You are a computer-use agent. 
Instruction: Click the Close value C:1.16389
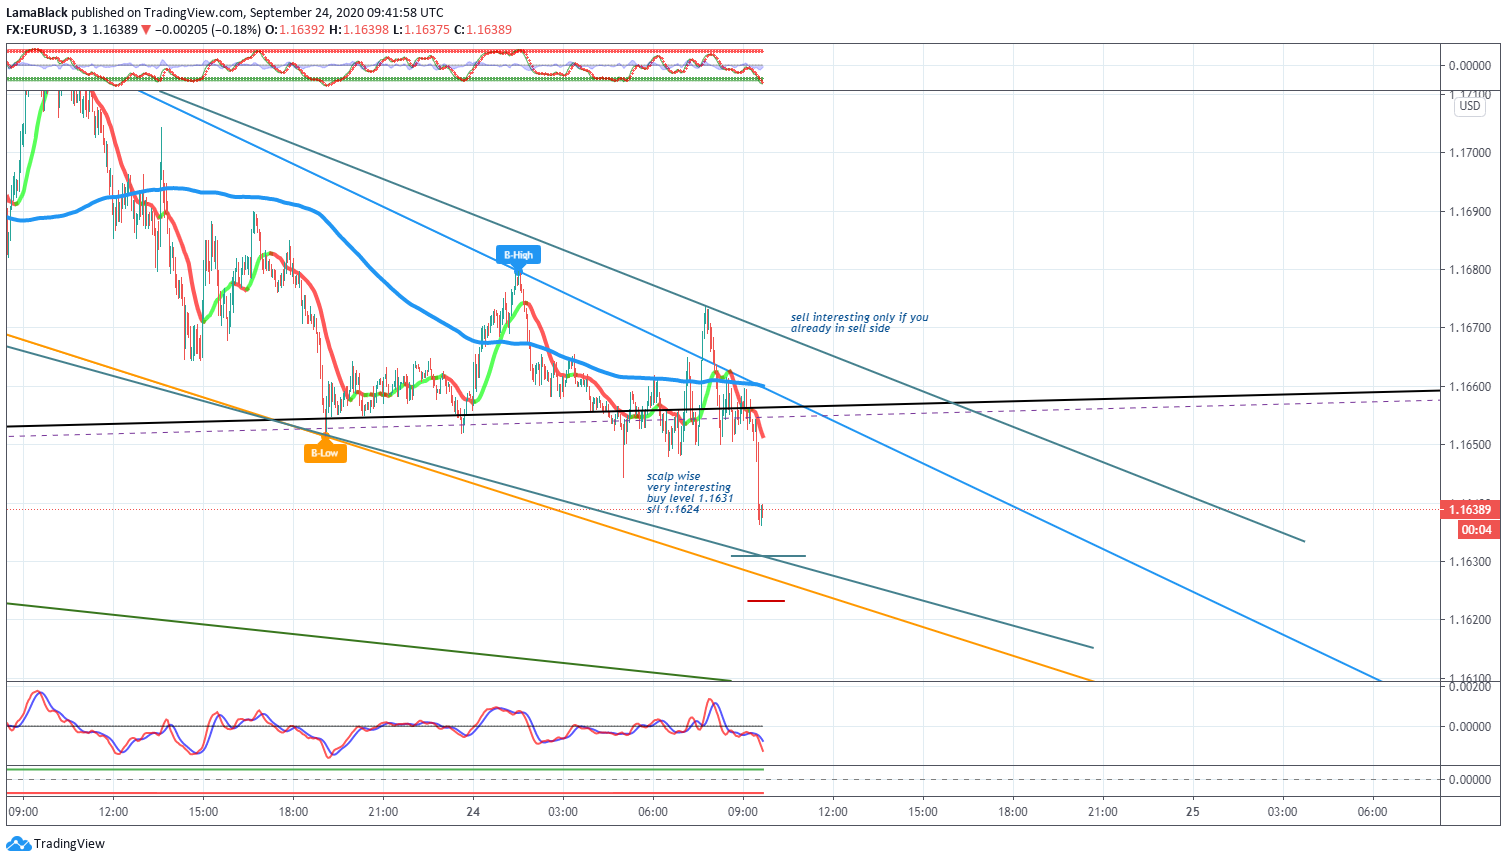tap(483, 30)
